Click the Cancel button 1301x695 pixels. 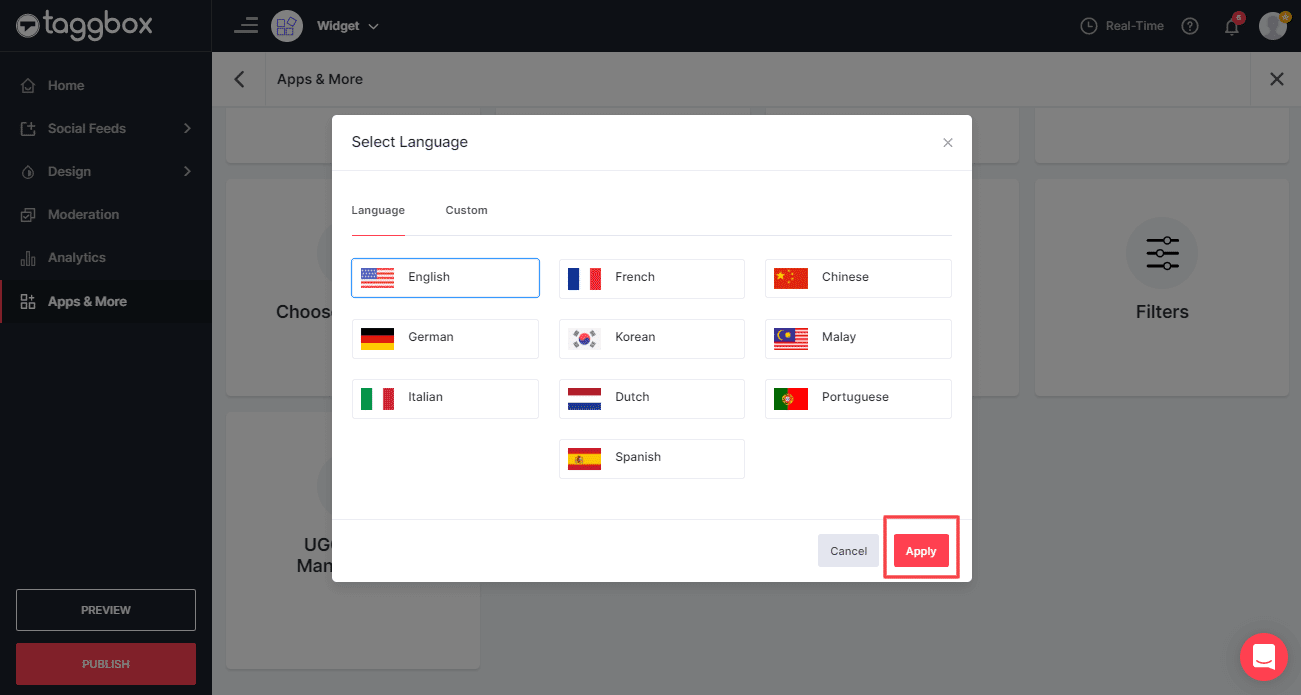coord(848,551)
